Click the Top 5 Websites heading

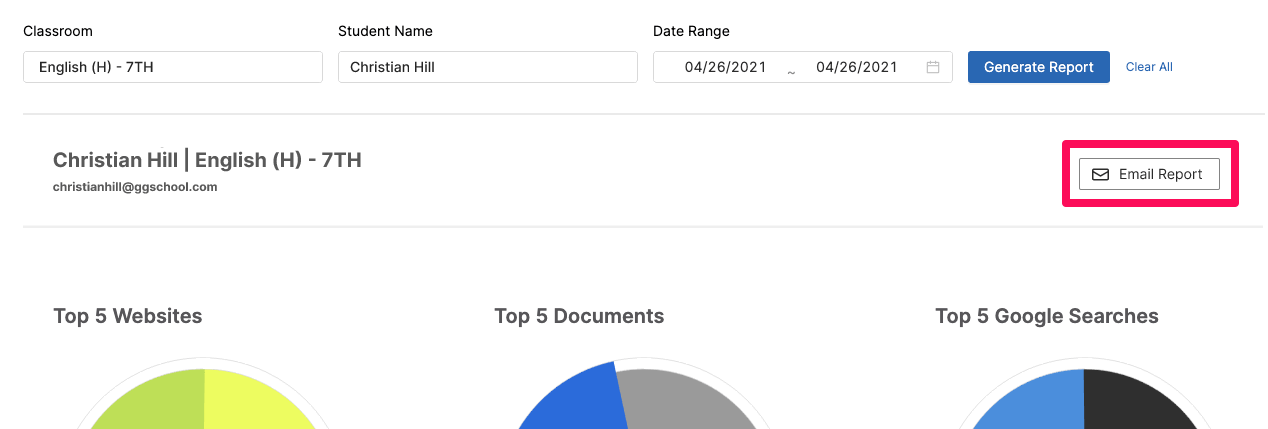pos(128,316)
